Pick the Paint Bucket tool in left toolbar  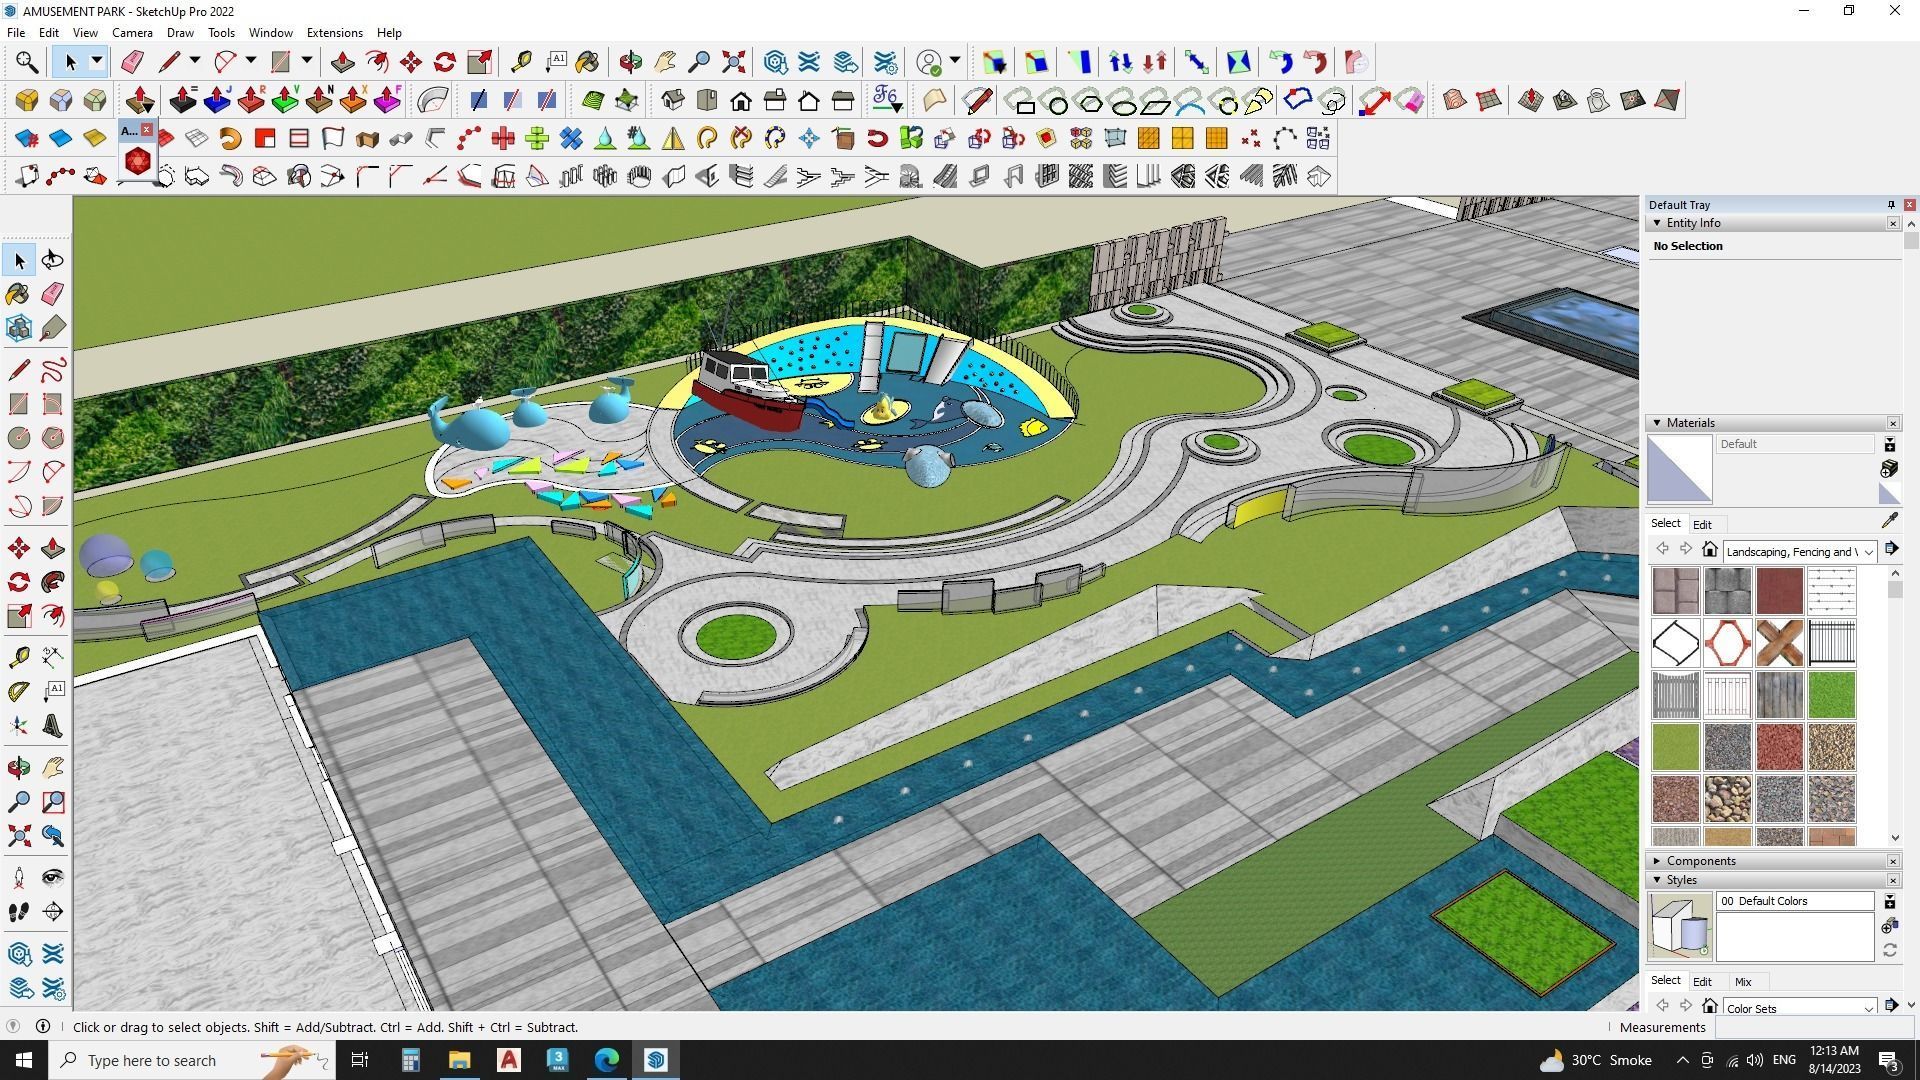[18, 294]
